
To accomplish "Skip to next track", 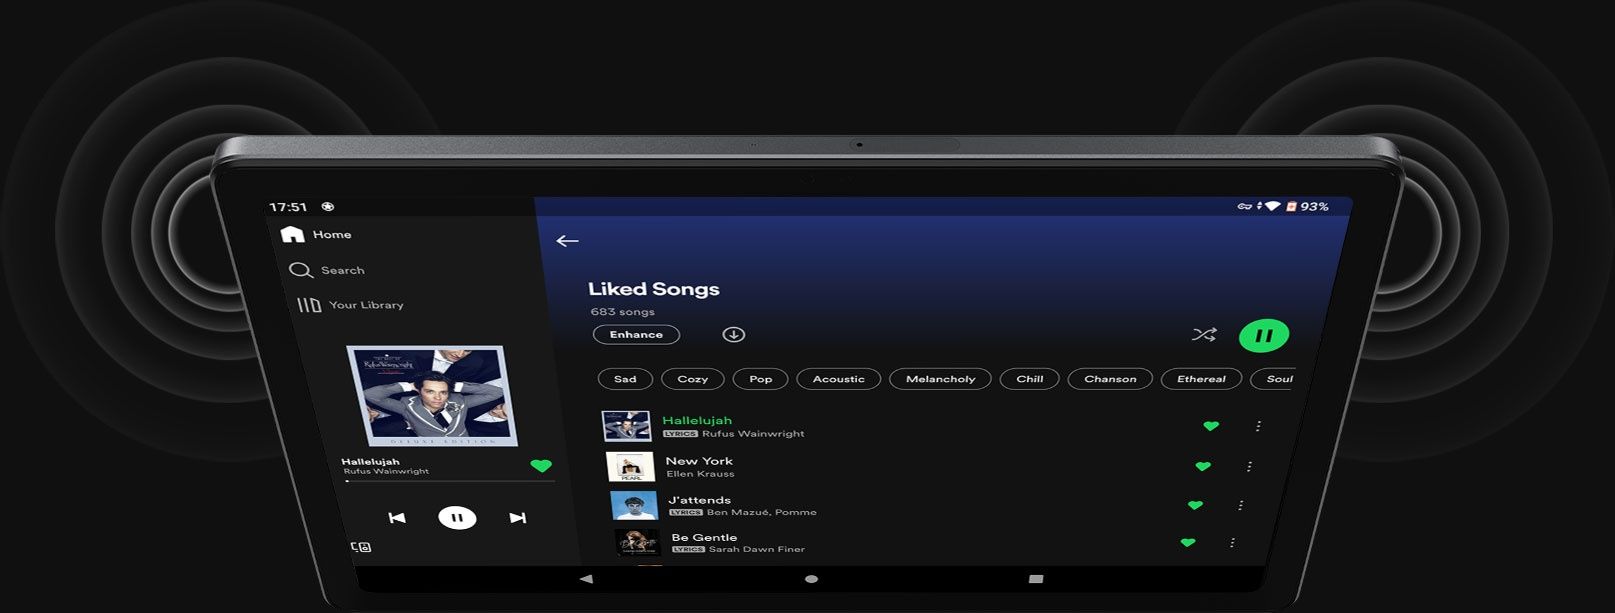I will (517, 517).
